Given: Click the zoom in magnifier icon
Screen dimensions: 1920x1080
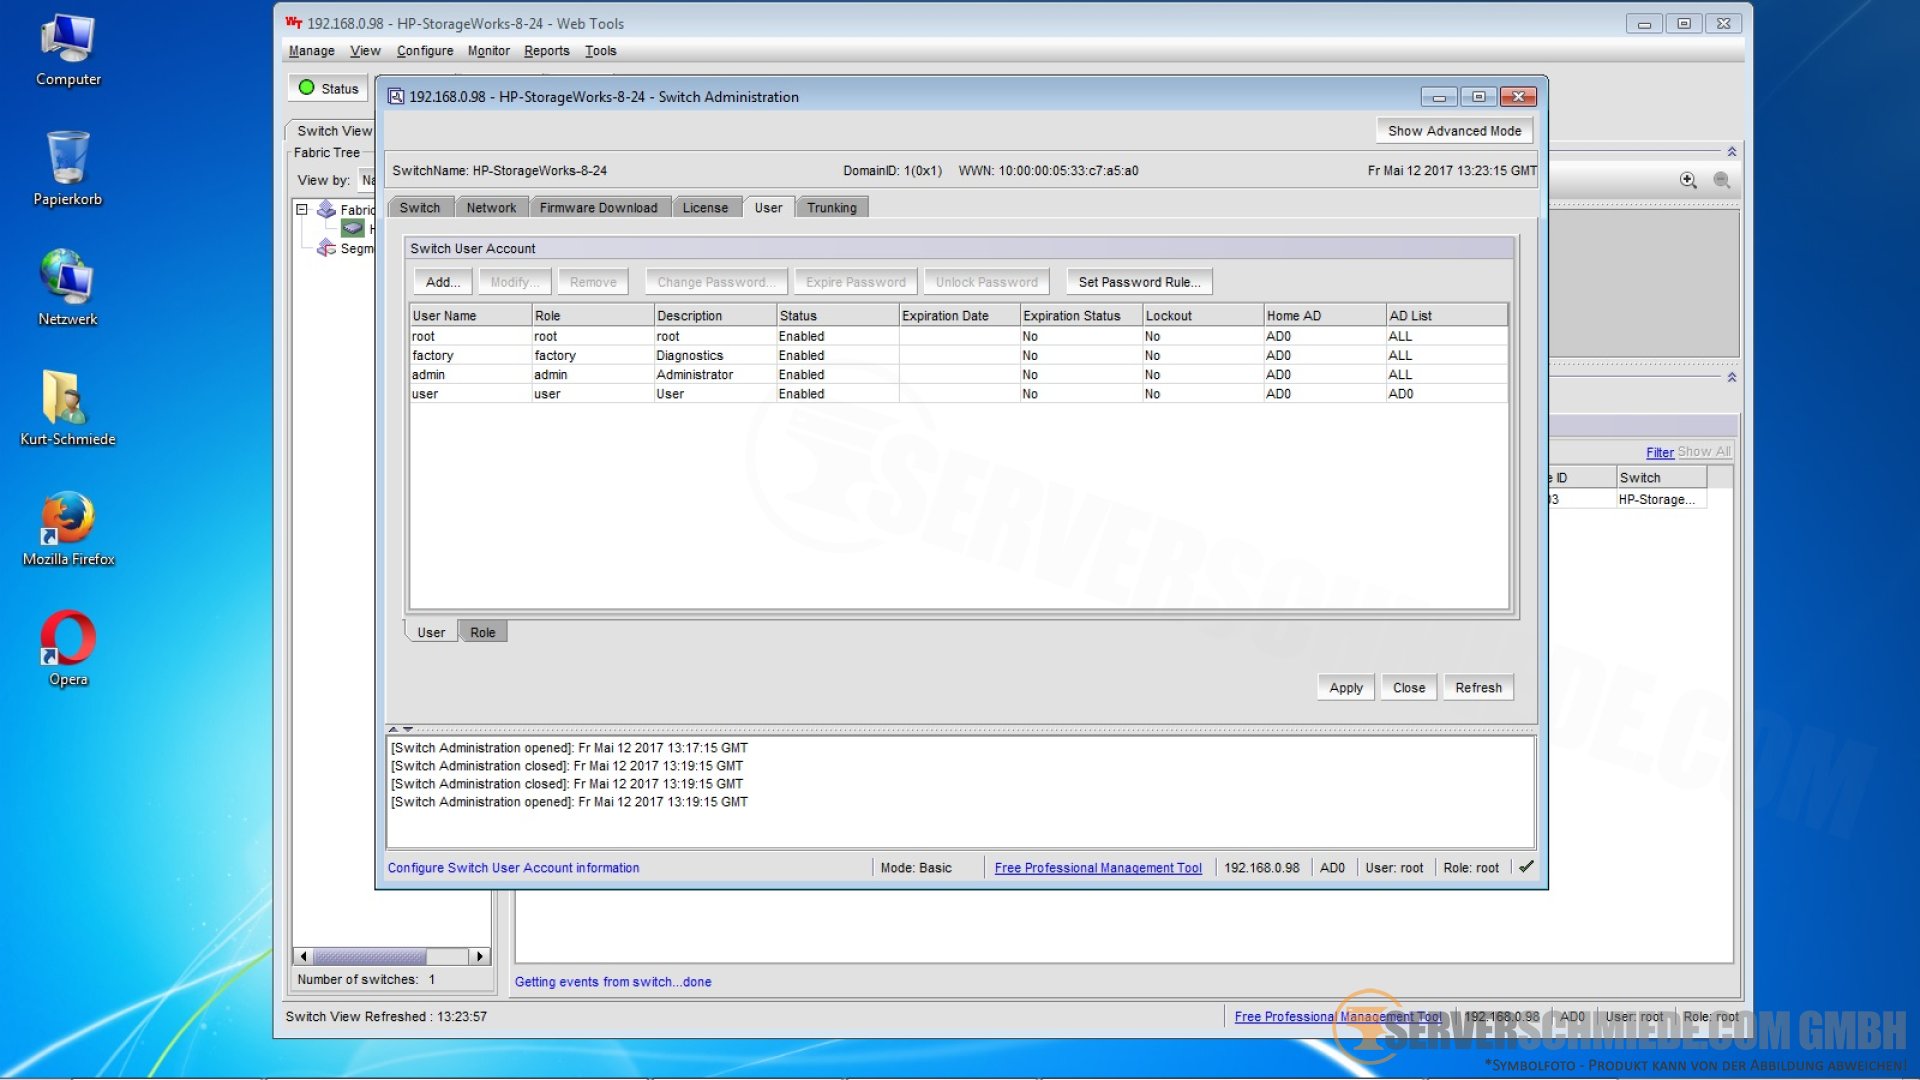Looking at the screenshot, I should coord(1688,180).
